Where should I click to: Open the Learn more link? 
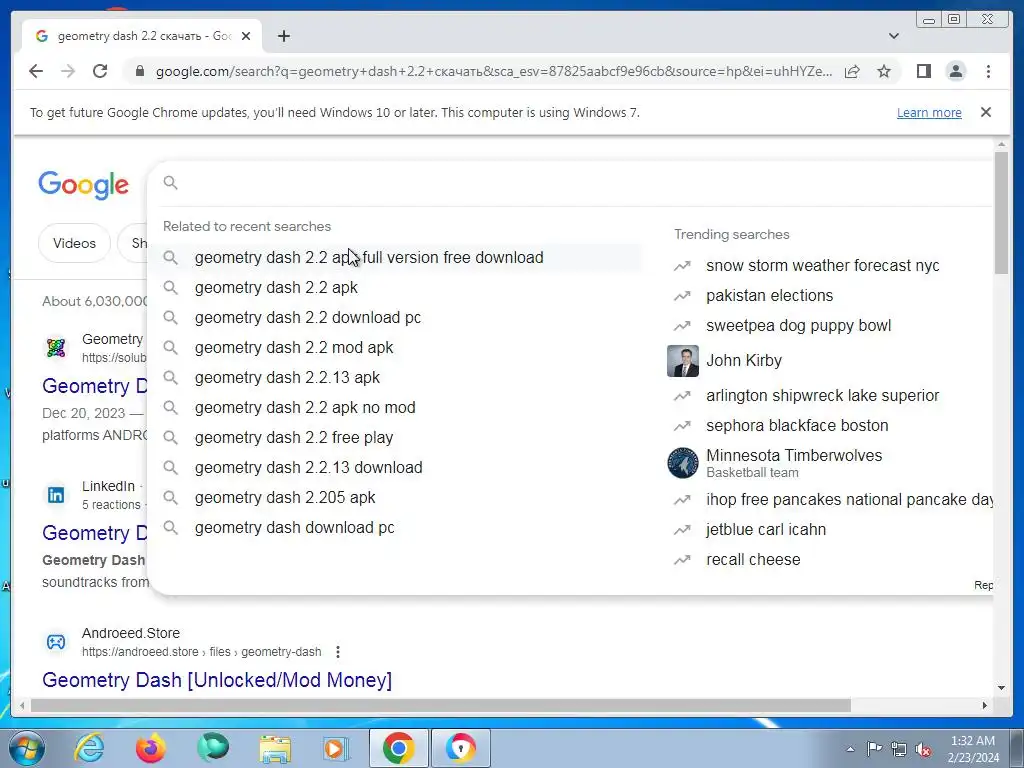[929, 112]
